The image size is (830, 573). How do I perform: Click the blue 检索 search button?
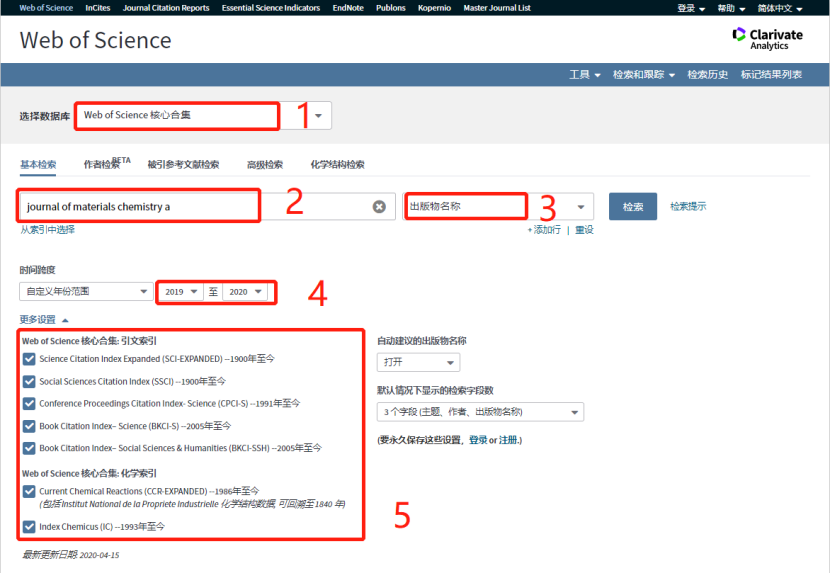point(633,207)
